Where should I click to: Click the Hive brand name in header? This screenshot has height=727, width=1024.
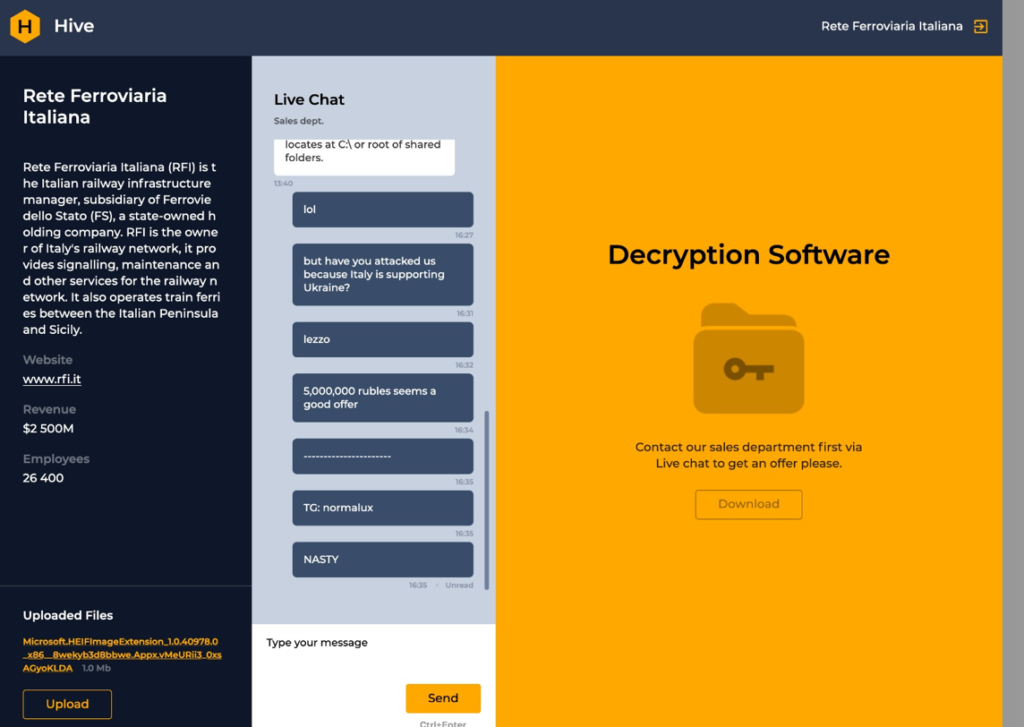coord(74,26)
